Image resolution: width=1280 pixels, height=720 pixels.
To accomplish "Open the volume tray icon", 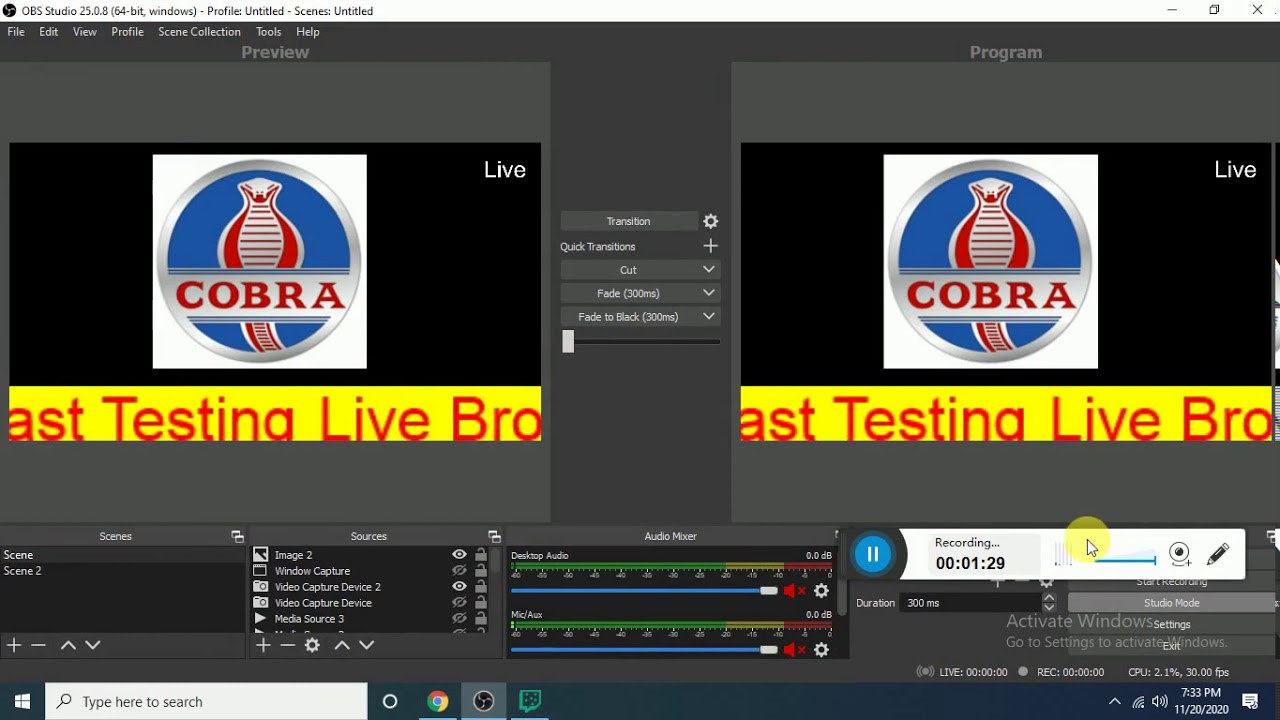I will (1160, 702).
